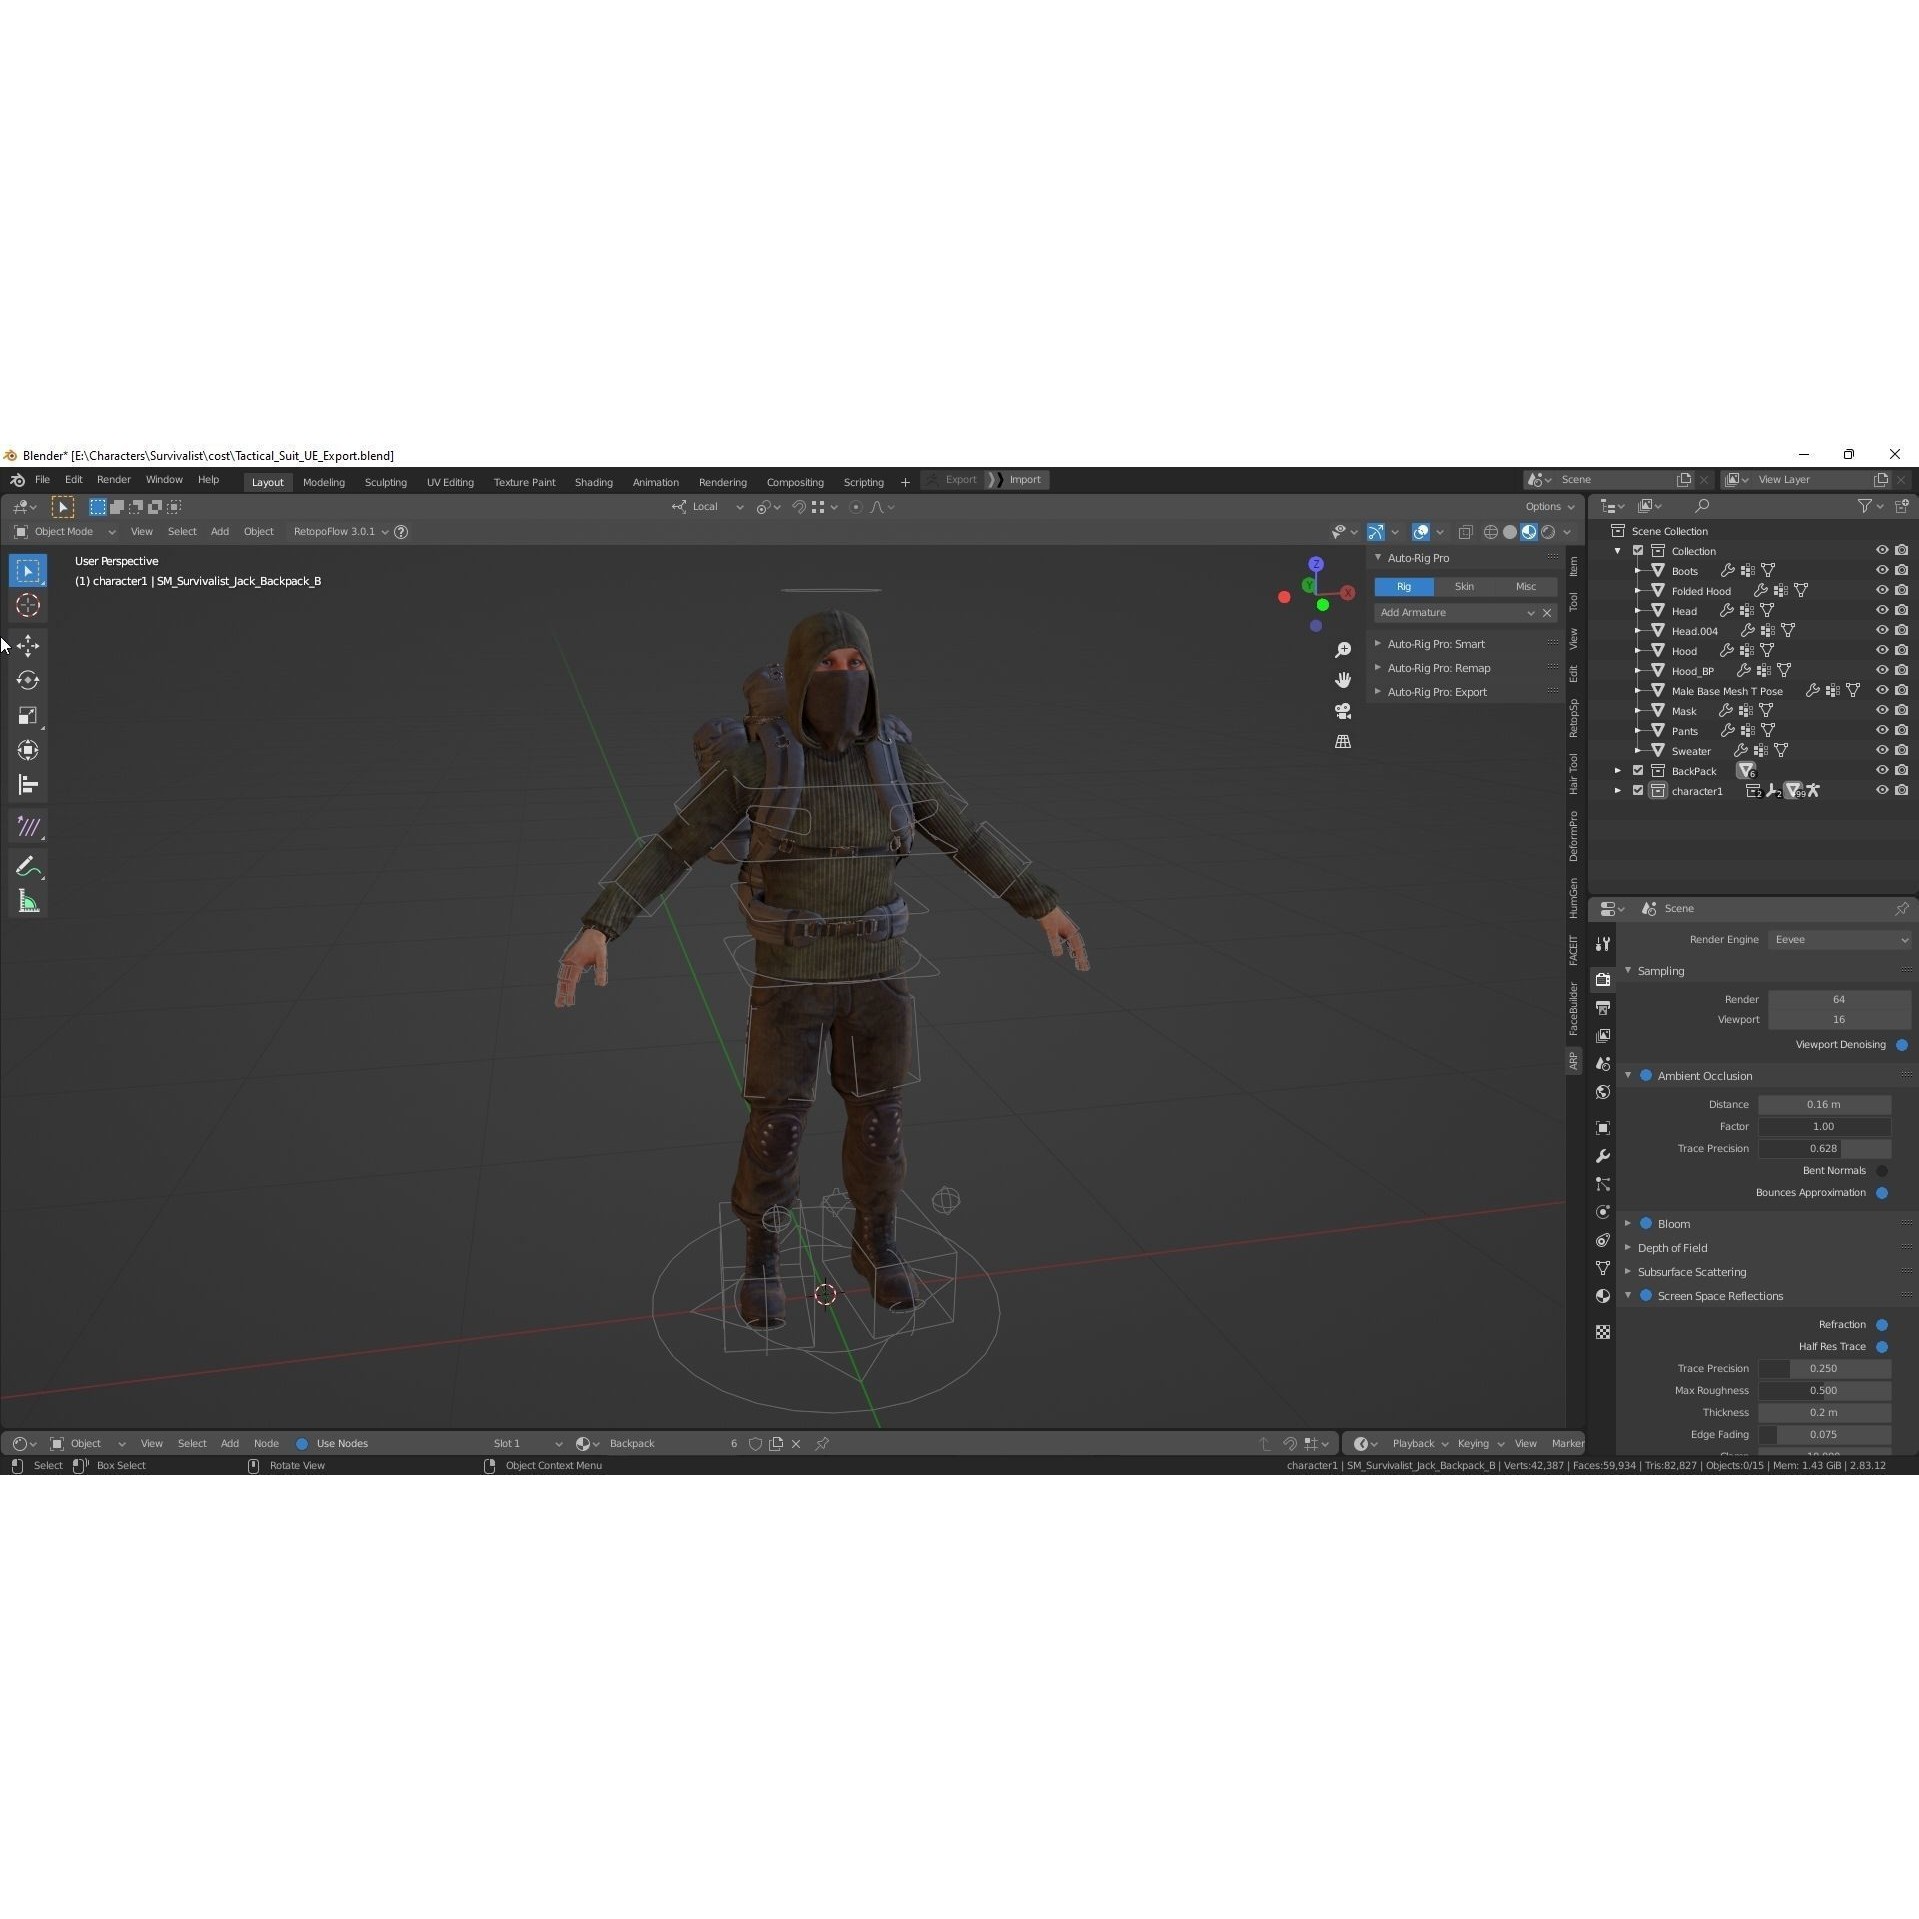Open the Local transform orientation dropdown
This screenshot has height=1919, width=1919.
click(x=709, y=507)
